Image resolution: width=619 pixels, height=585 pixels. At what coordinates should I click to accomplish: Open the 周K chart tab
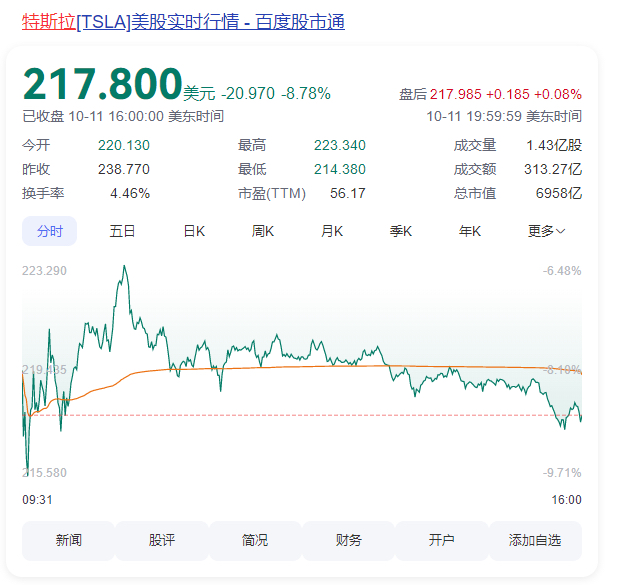coord(263,231)
